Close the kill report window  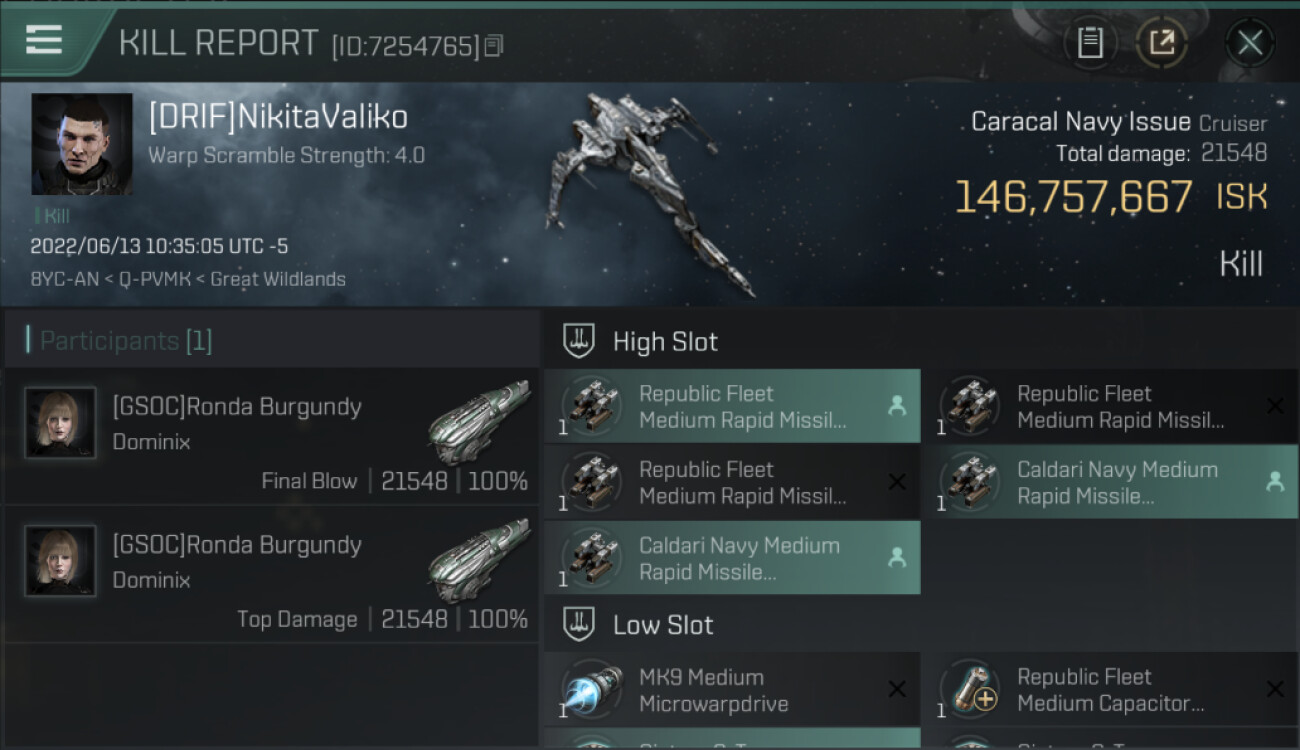[x=1249, y=43]
